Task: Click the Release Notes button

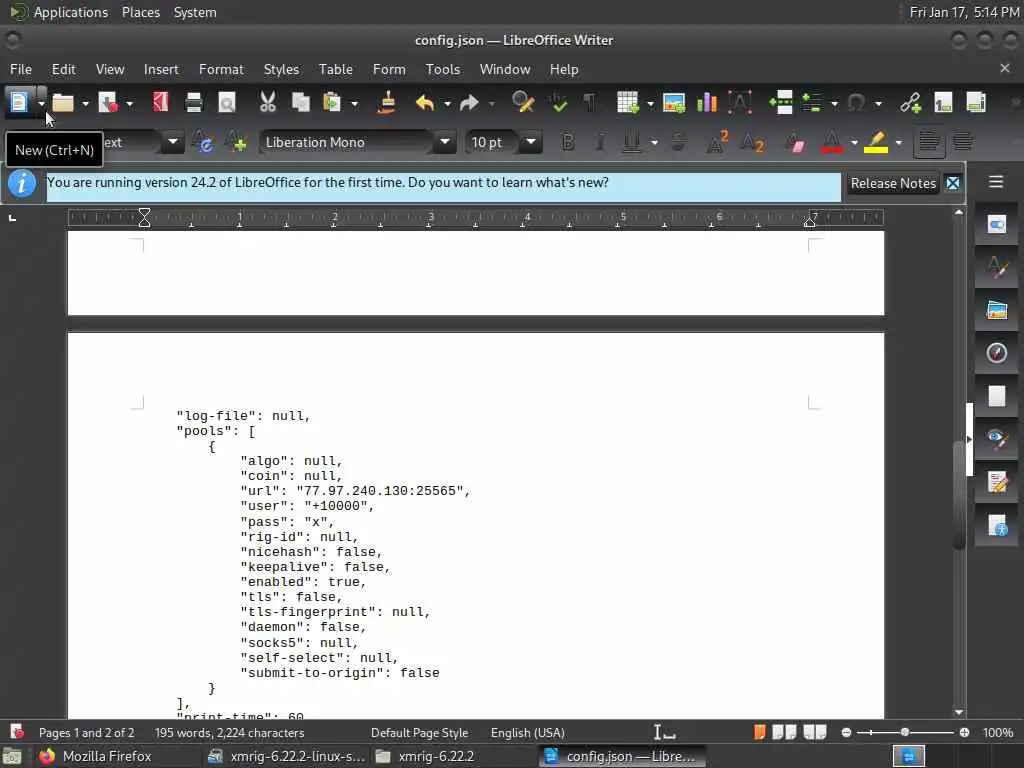Action: click(893, 184)
